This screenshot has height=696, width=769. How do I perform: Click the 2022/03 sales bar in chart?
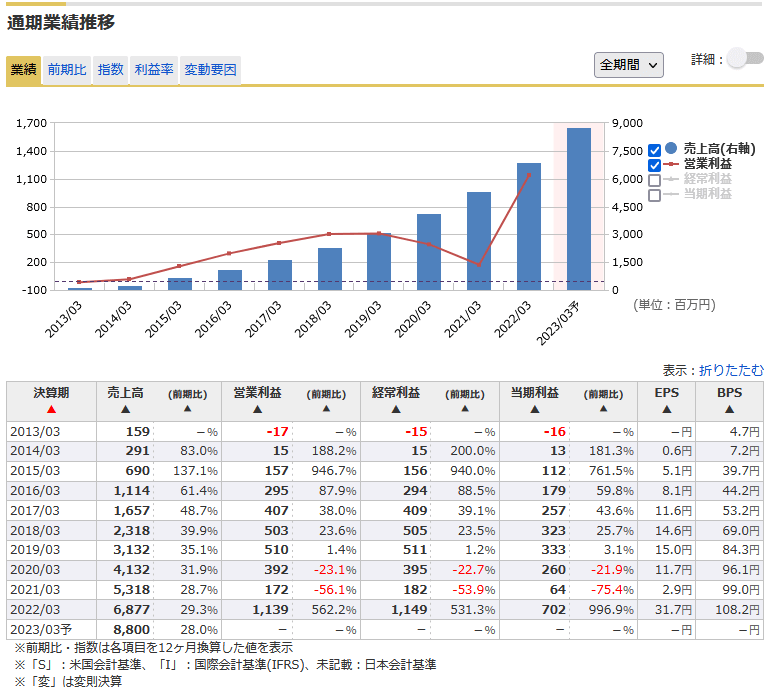click(x=529, y=225)
